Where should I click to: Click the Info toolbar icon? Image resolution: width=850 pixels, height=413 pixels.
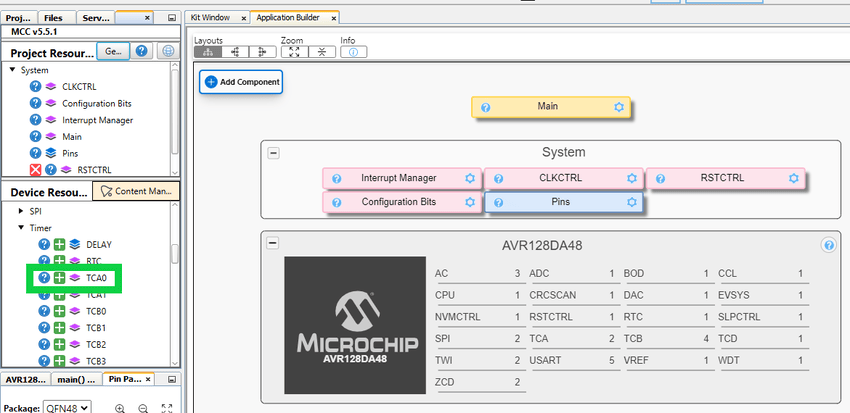tap(352, 51)
